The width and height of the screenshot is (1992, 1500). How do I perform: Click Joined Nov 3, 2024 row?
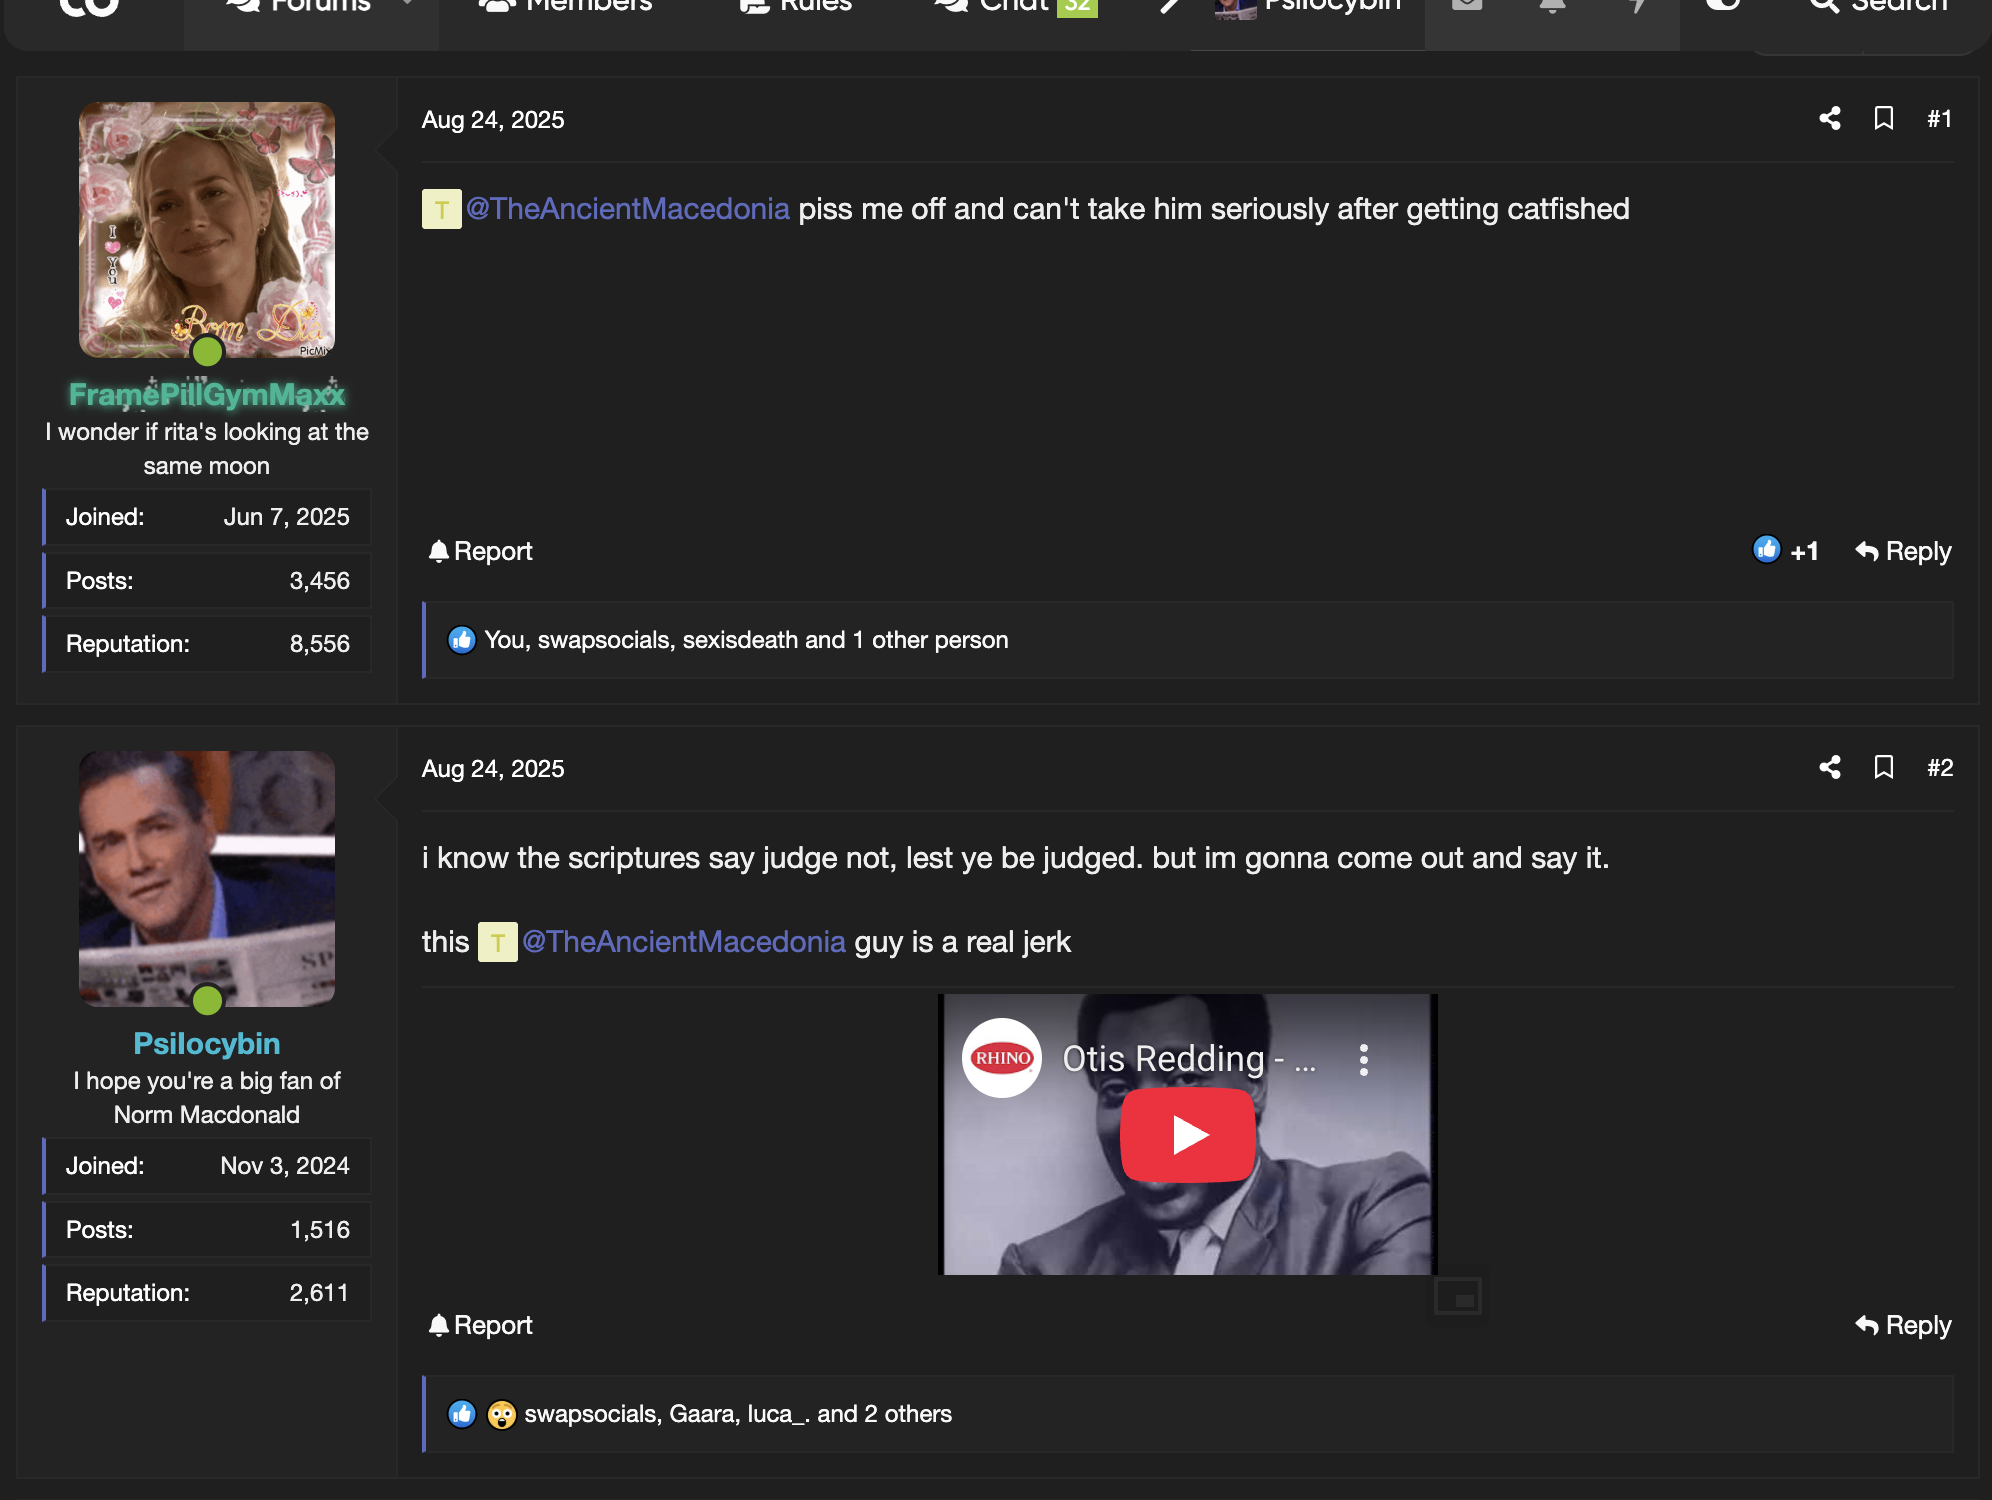[x=208, y=1166]
